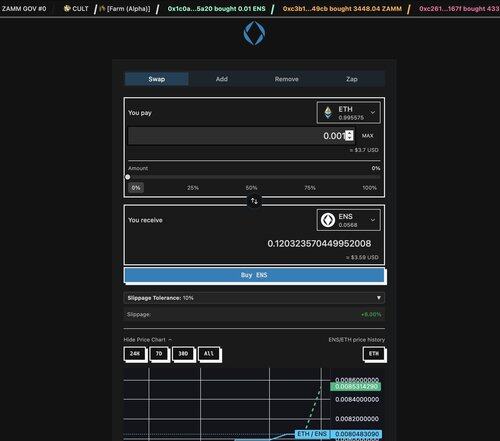Switch to the Add tab
The image size is (500, 441).
tap(222, 79)
